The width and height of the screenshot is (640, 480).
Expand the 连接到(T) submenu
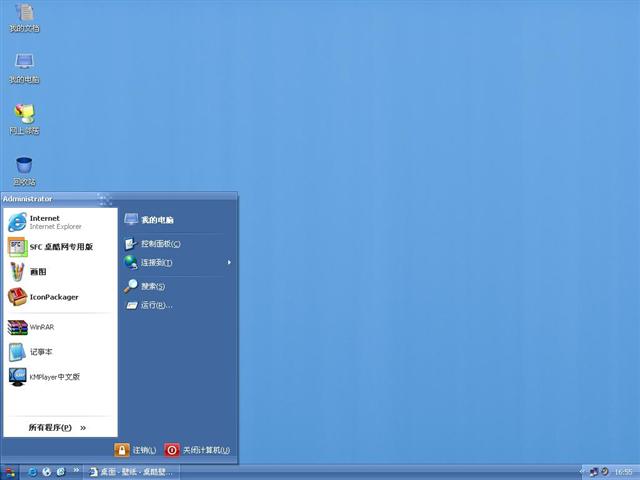point(176,262)
